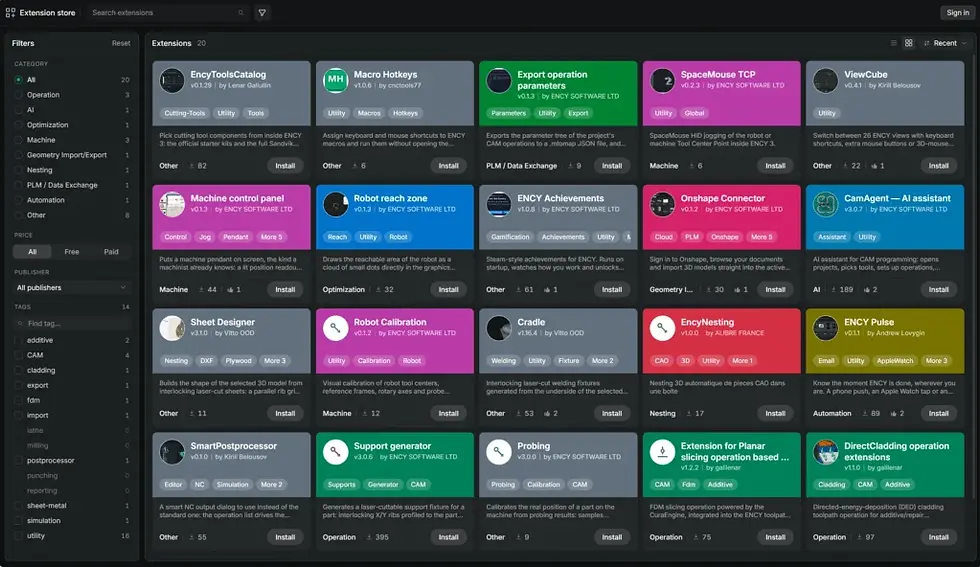Screen dimensions: 980x567
Task: Open CamAgent AI assistant icon
Action: (x=826, y=204)
